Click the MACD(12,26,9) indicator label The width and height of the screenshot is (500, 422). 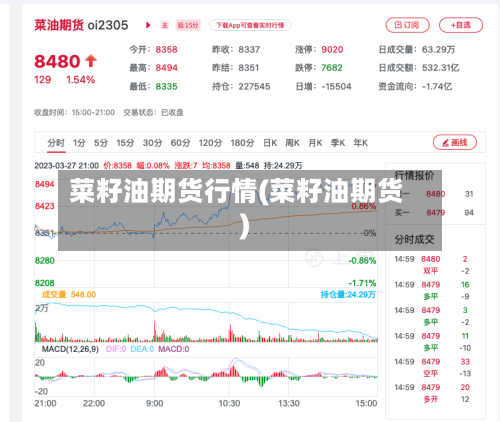pos(70,349)
